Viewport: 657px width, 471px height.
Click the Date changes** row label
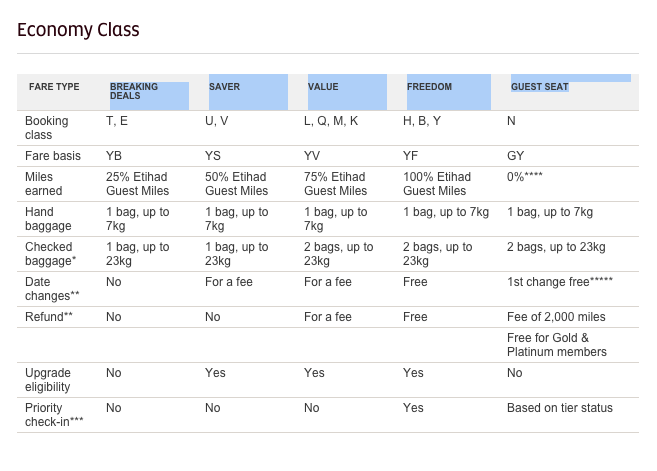pos(49,289)
